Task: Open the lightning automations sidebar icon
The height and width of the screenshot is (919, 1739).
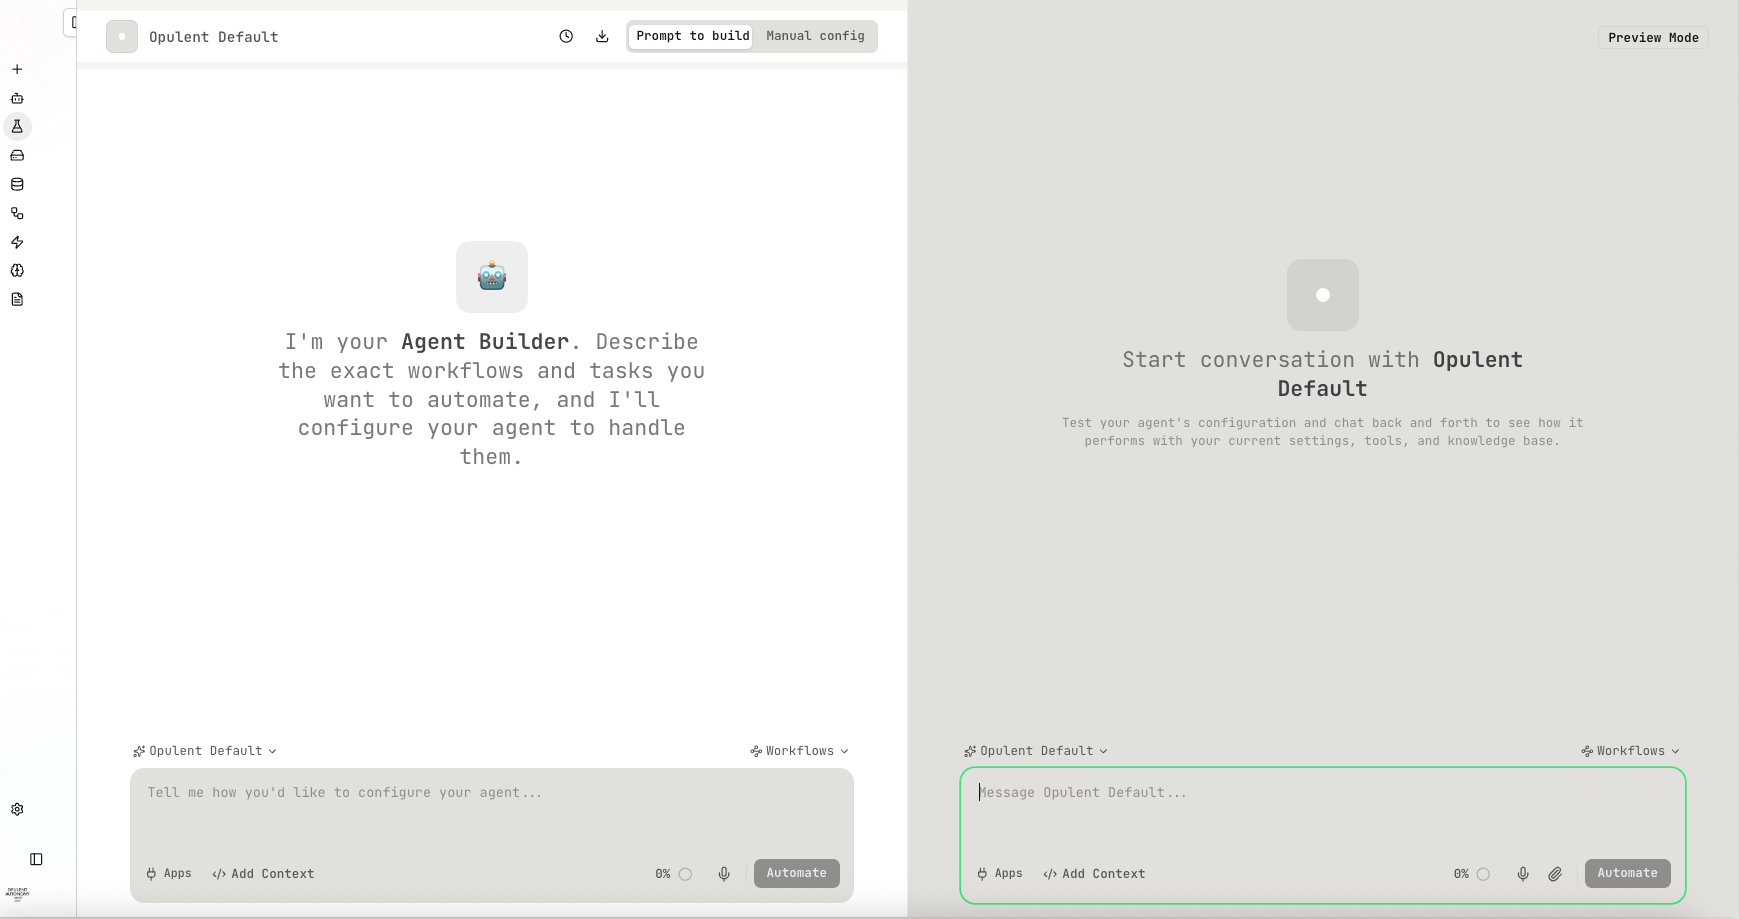Action: (17, 242)
